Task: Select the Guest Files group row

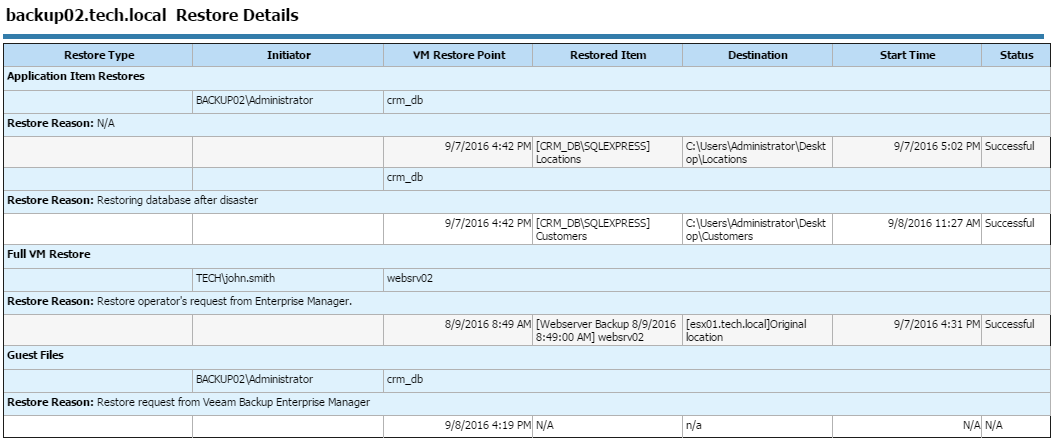Action: pyautogui.click(x=527, y=356)
